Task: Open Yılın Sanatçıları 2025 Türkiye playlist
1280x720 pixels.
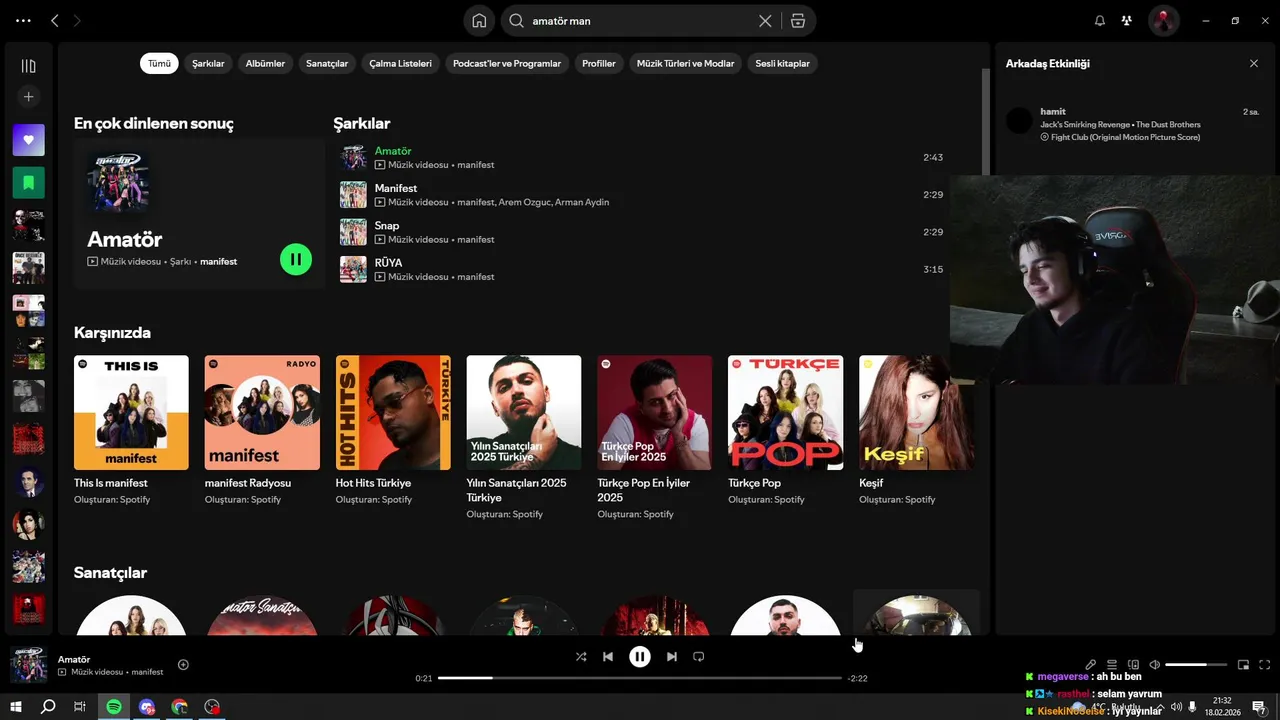Action: 523,437
